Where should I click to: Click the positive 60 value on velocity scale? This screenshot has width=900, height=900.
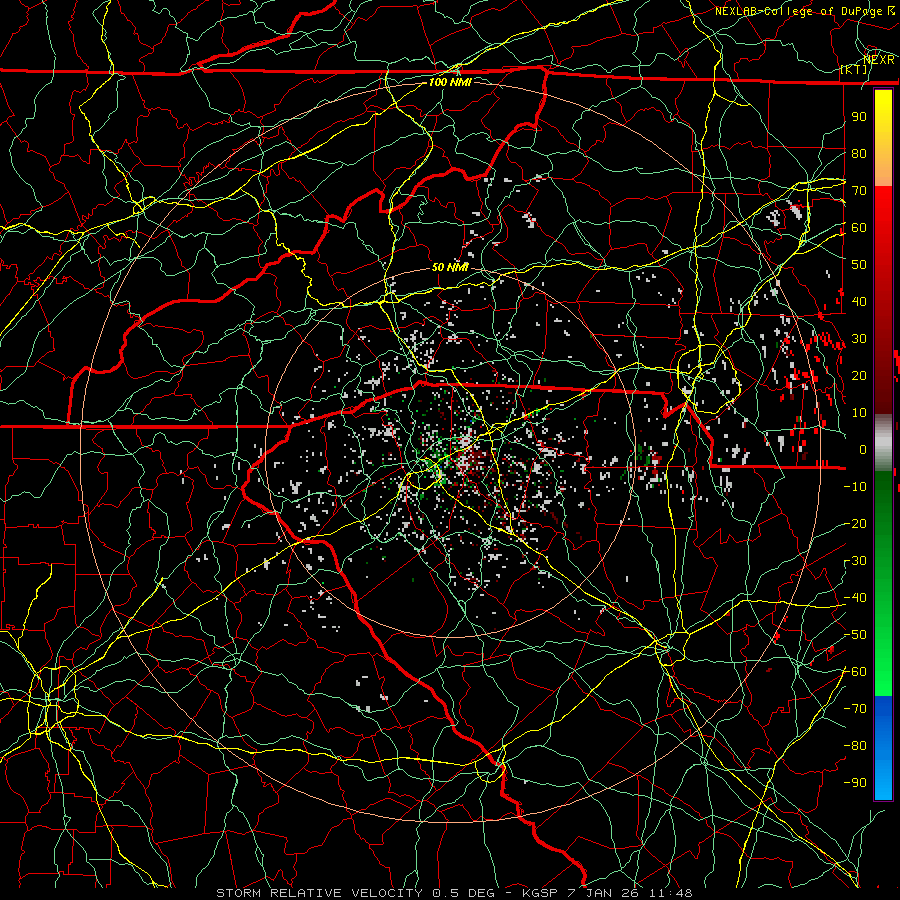click(x=859, y=227)
